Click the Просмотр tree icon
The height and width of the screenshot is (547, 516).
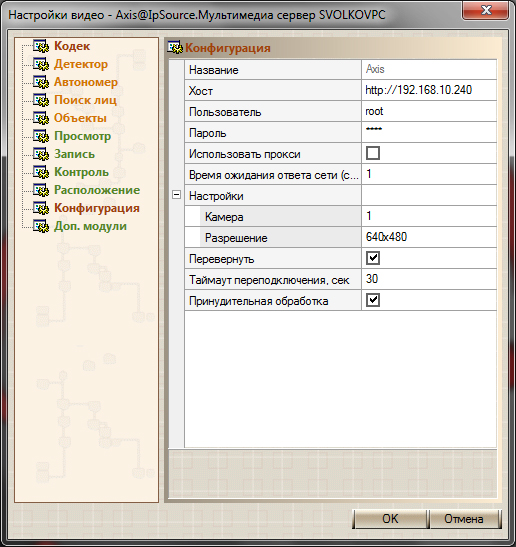[41, 136]
